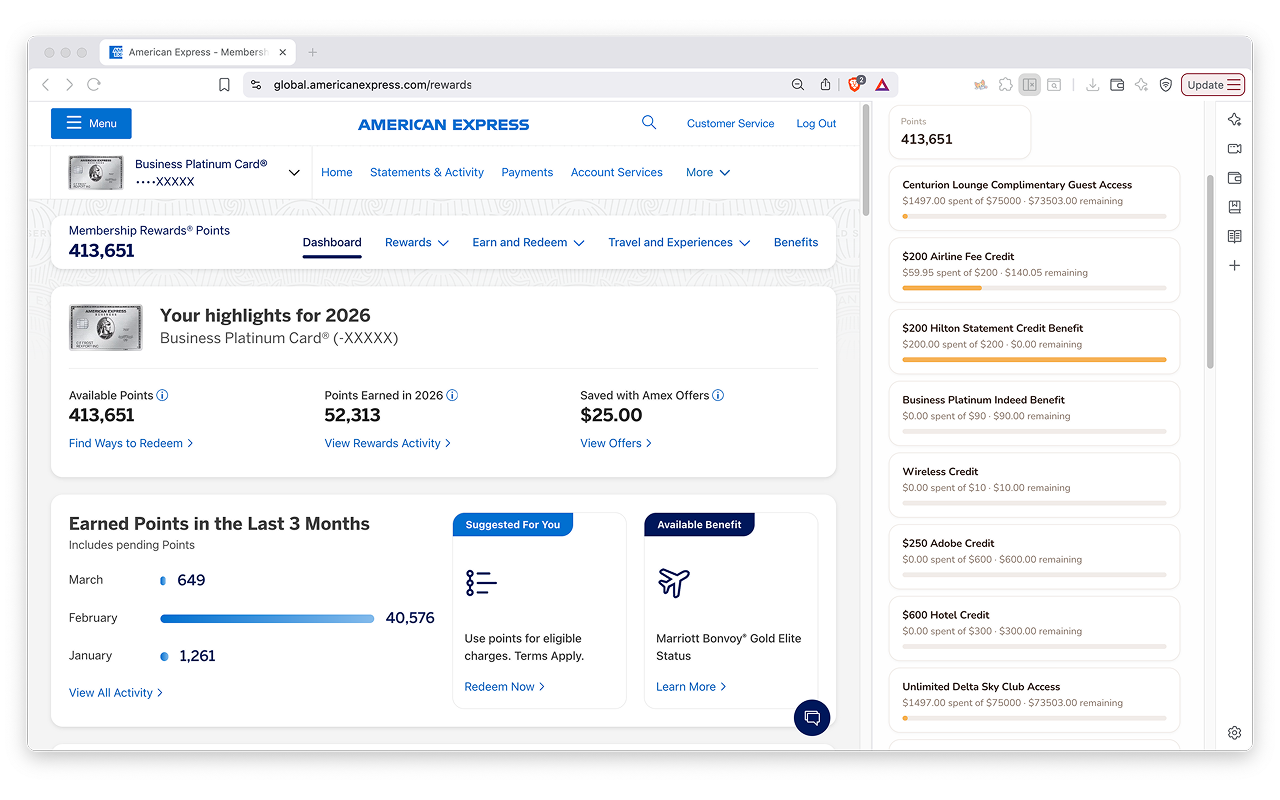Go back with the browser back arrow
The height and width of the screenshot is (800, 1280).
tap(46, 85)
